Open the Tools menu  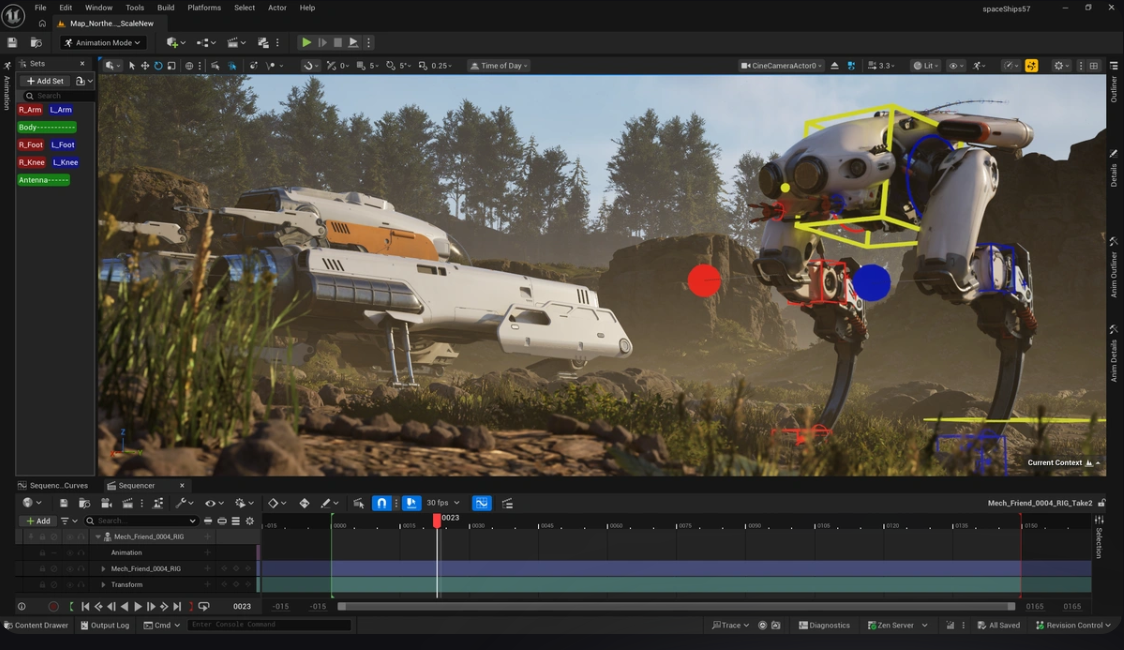[x=135, y=8]
